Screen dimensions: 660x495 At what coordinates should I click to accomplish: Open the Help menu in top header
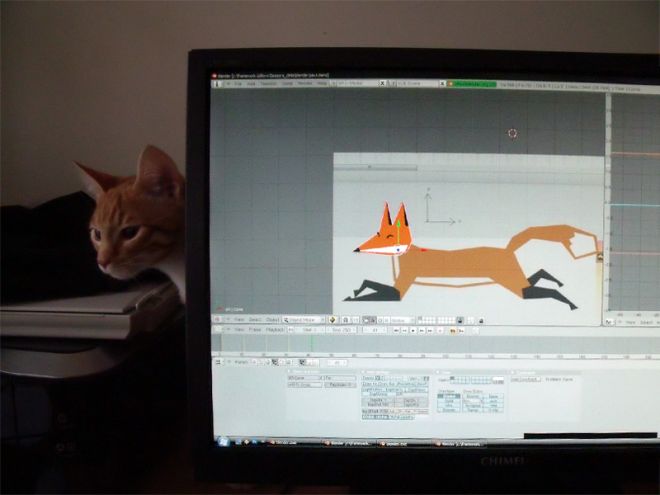coord(321,84)
